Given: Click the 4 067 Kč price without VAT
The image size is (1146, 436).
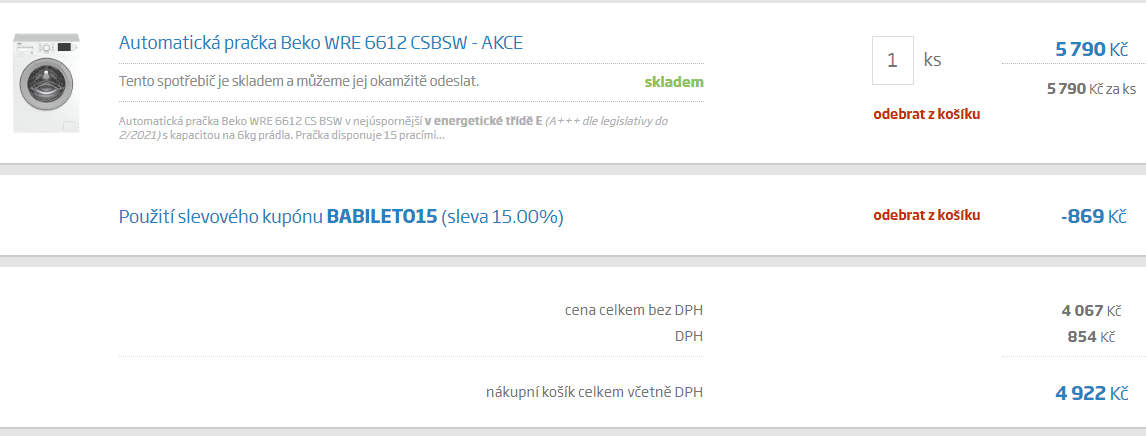Looking at the screenshot, I should 1091,311.
